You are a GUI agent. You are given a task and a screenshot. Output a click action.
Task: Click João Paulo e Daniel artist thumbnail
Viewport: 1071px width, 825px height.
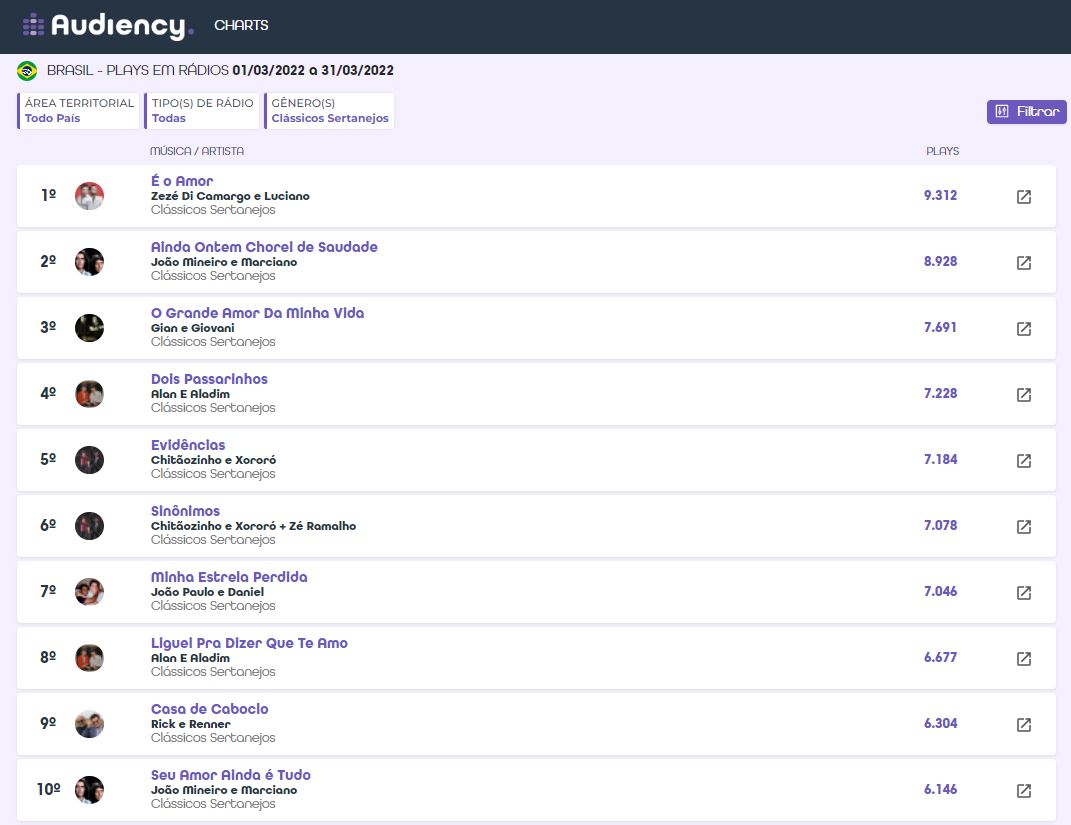click(89, 592)
